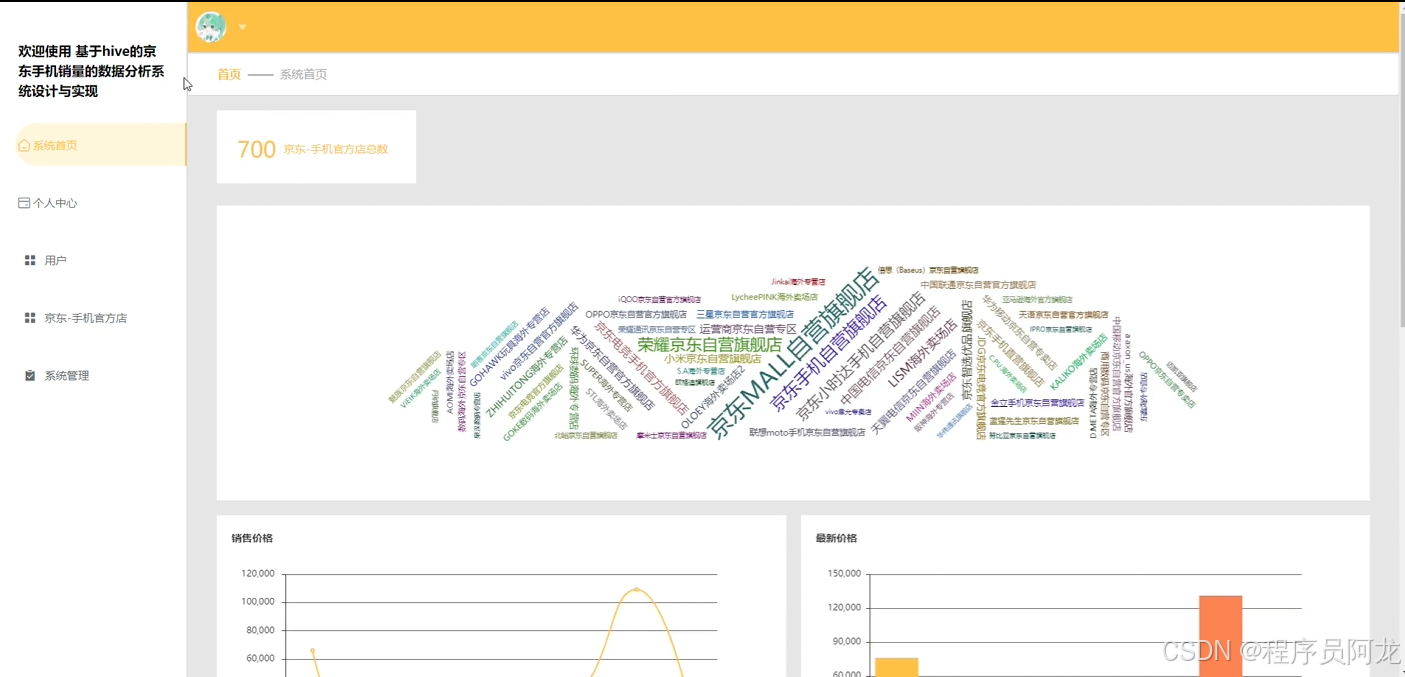Click 倍思（Baseus）京东自营旗舰店 in the word cloud
Screen dimensions: 1405x677
[x=928, y=270]
